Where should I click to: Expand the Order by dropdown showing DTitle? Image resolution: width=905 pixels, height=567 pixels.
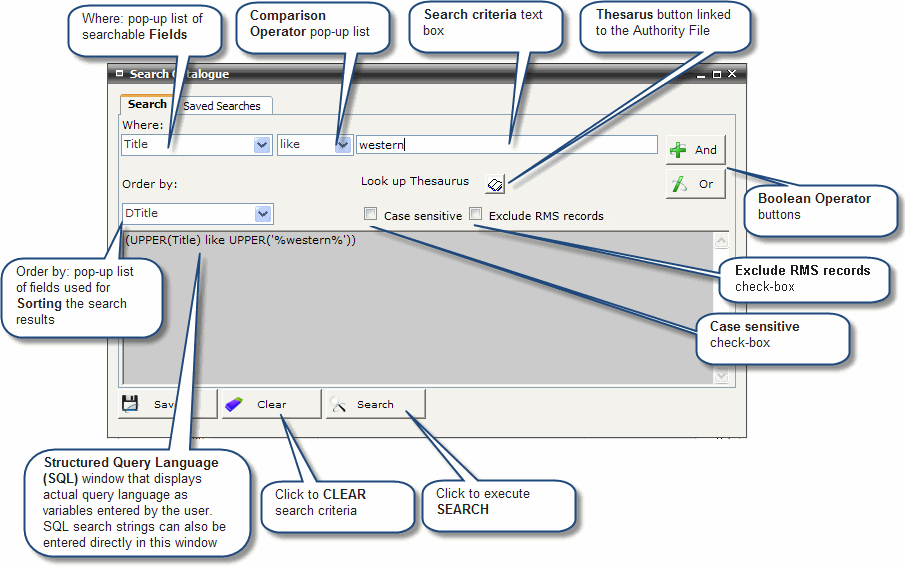[262, 213]
